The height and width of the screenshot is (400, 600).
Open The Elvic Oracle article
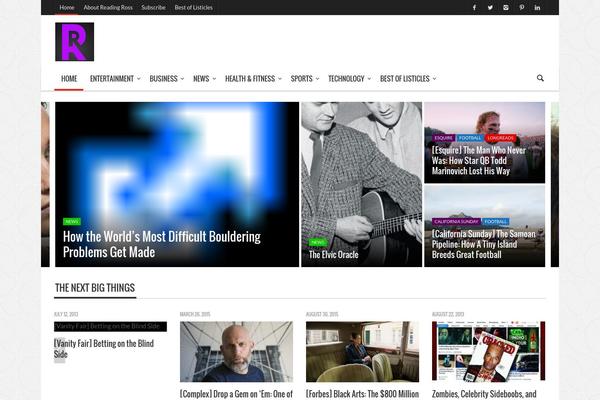pos(333,255)
